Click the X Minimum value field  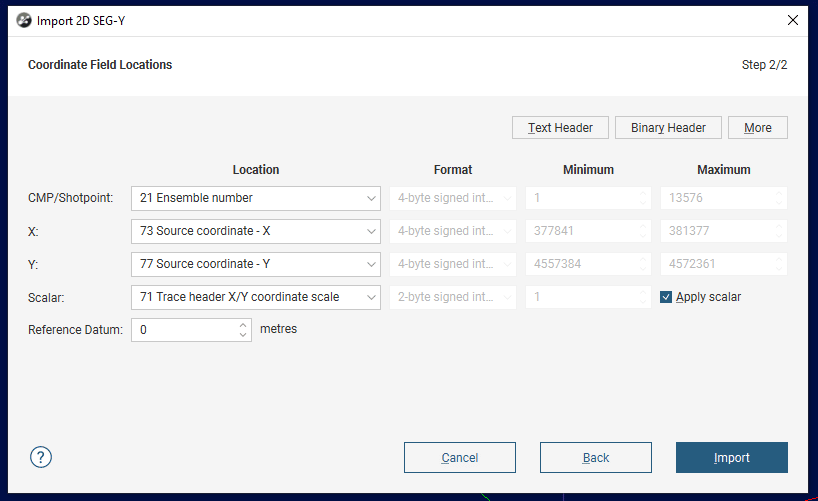pyautogui.click(x=588, y=231)
